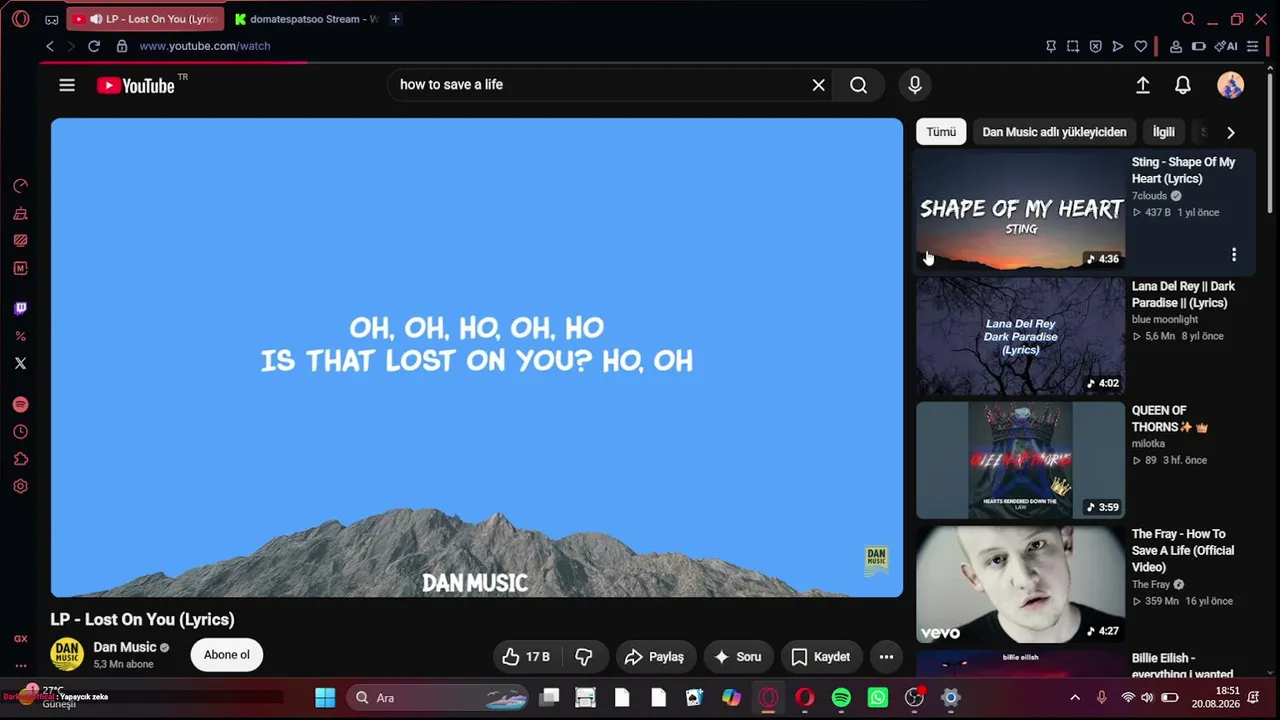
Task: Open the LP - Lost On You video title
Action: [x=143, y=620]
